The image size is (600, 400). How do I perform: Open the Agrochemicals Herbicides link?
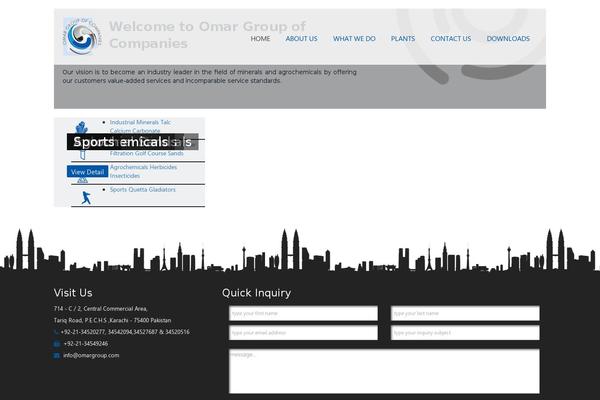click(143, 167)
